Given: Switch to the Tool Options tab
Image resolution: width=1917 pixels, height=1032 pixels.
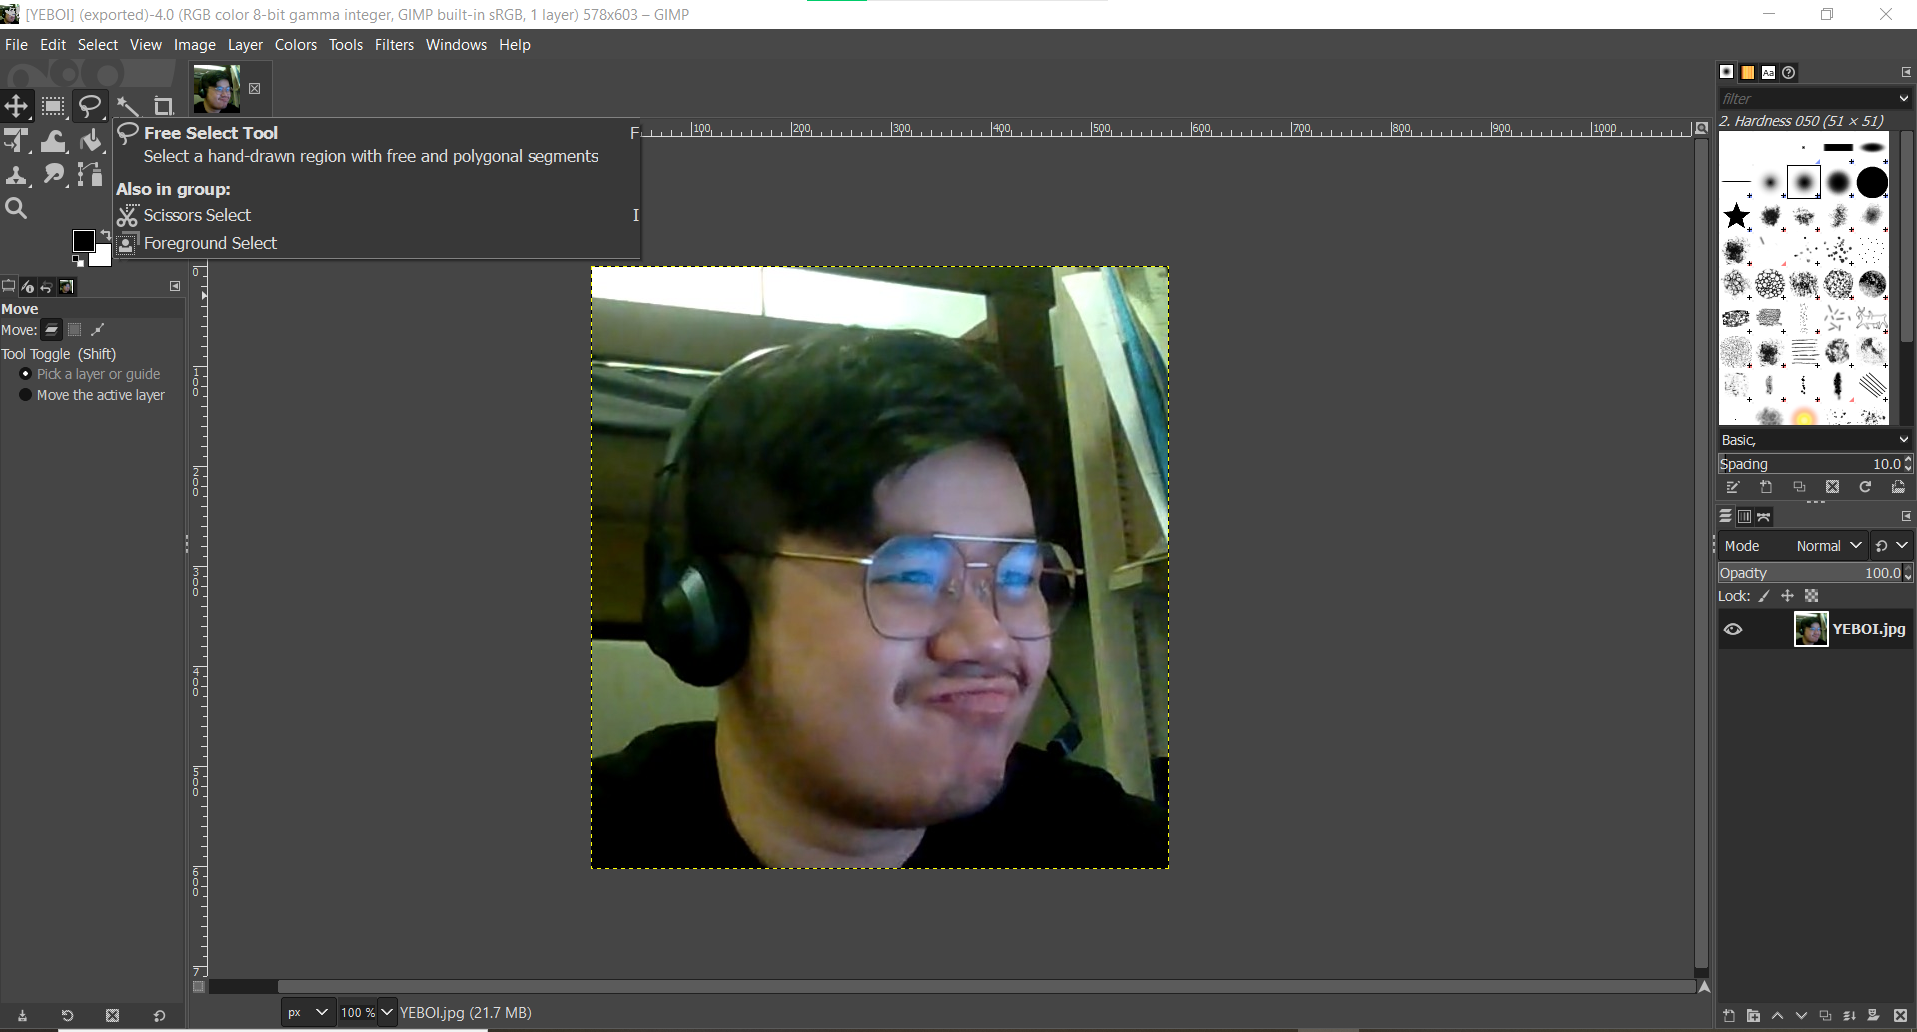Looking at the screenshot, I should [9, 287].
